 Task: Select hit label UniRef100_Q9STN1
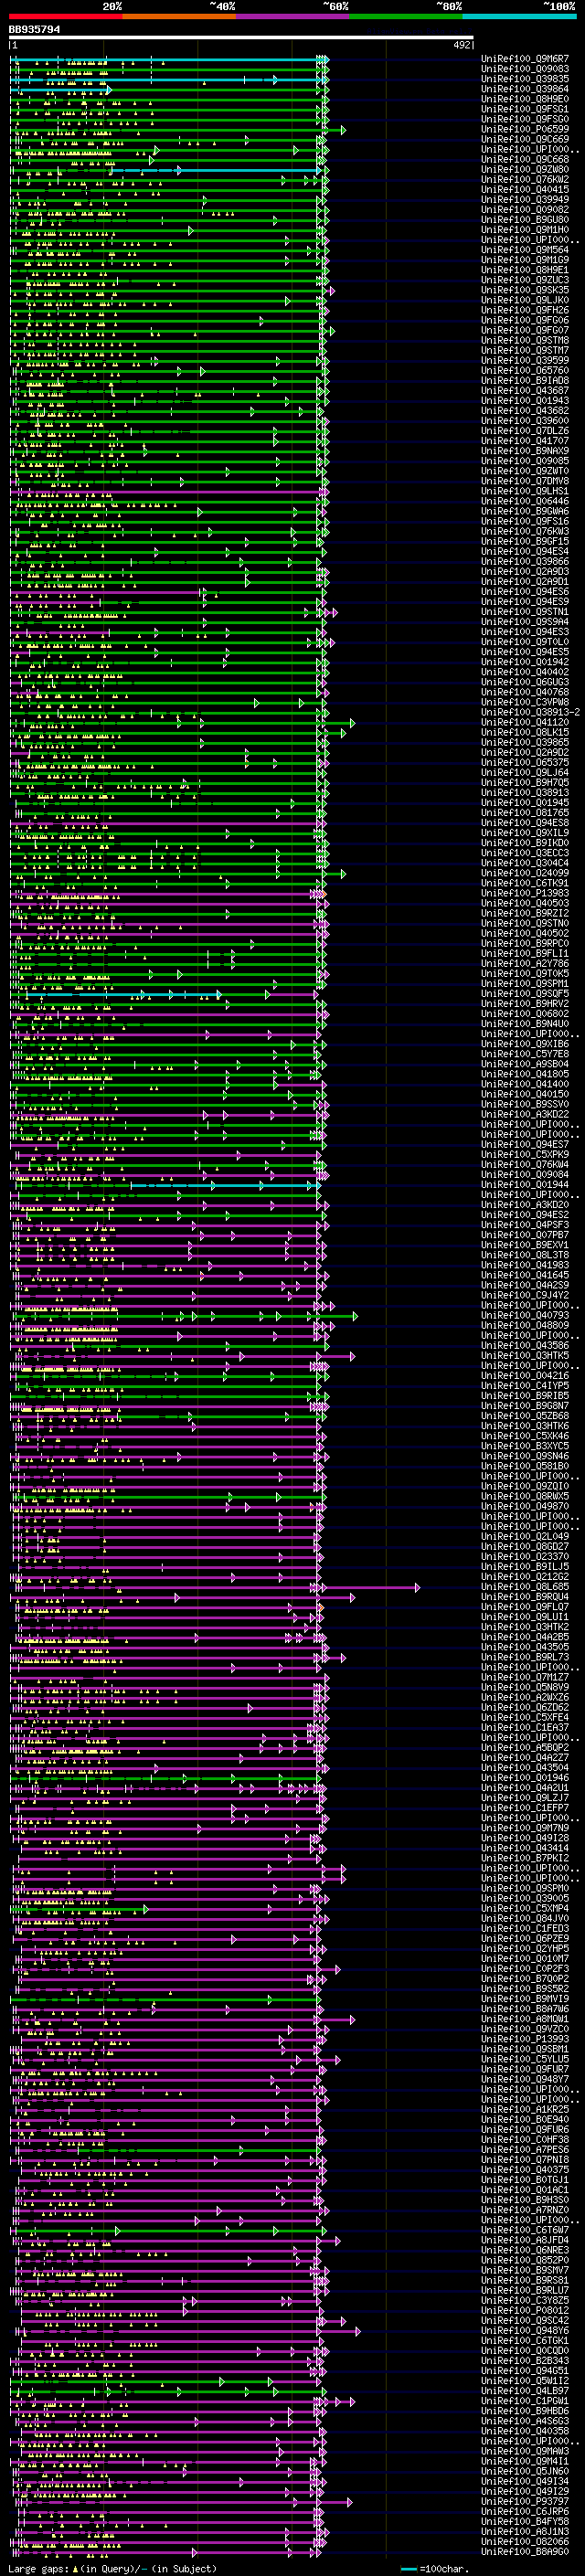coord(525,611)
